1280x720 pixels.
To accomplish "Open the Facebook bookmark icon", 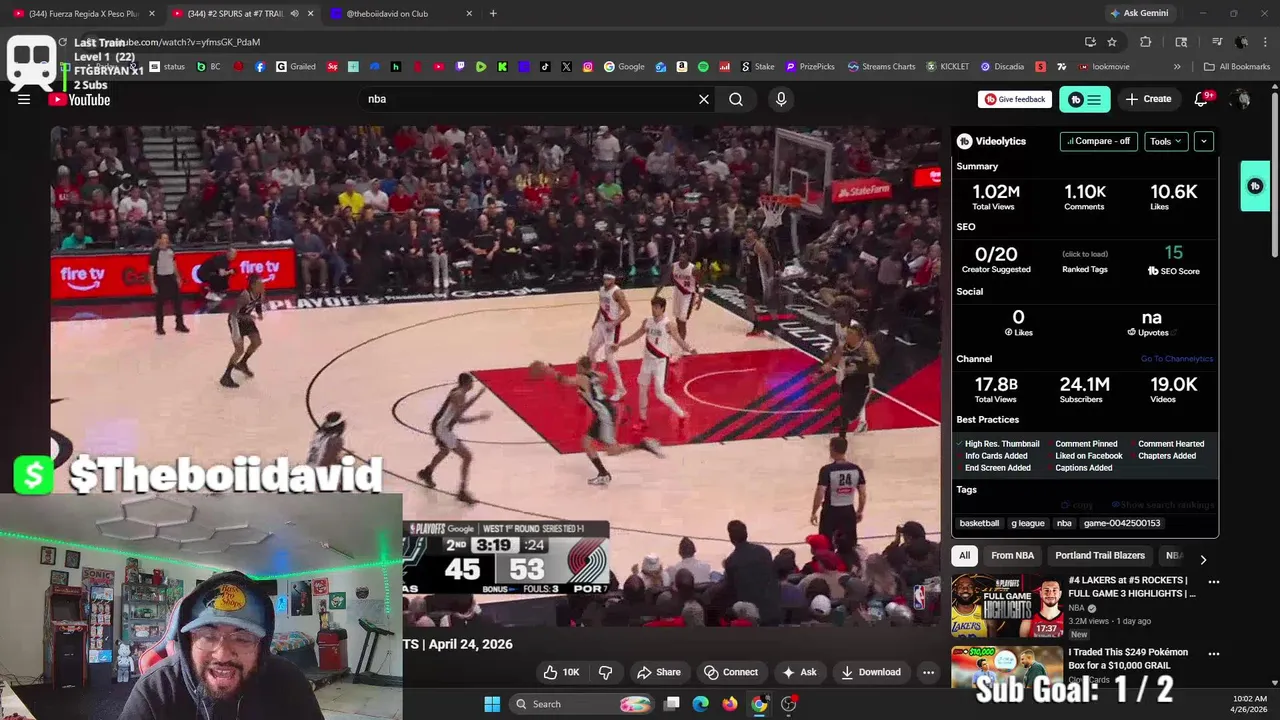I will click(260, 67).
